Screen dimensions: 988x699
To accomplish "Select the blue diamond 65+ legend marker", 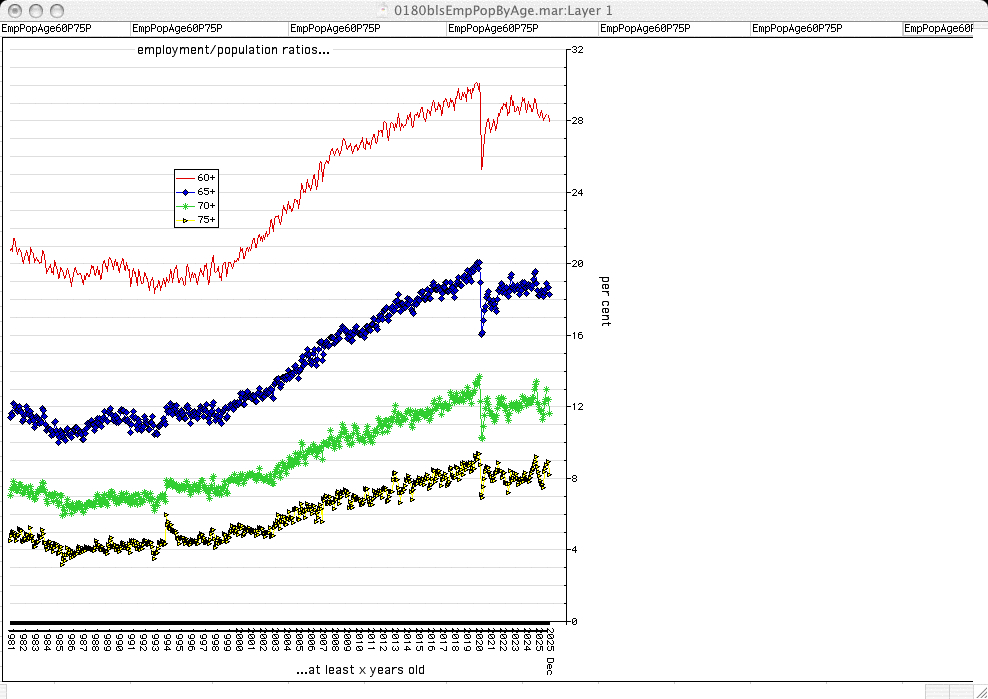I will click(185, 191).
